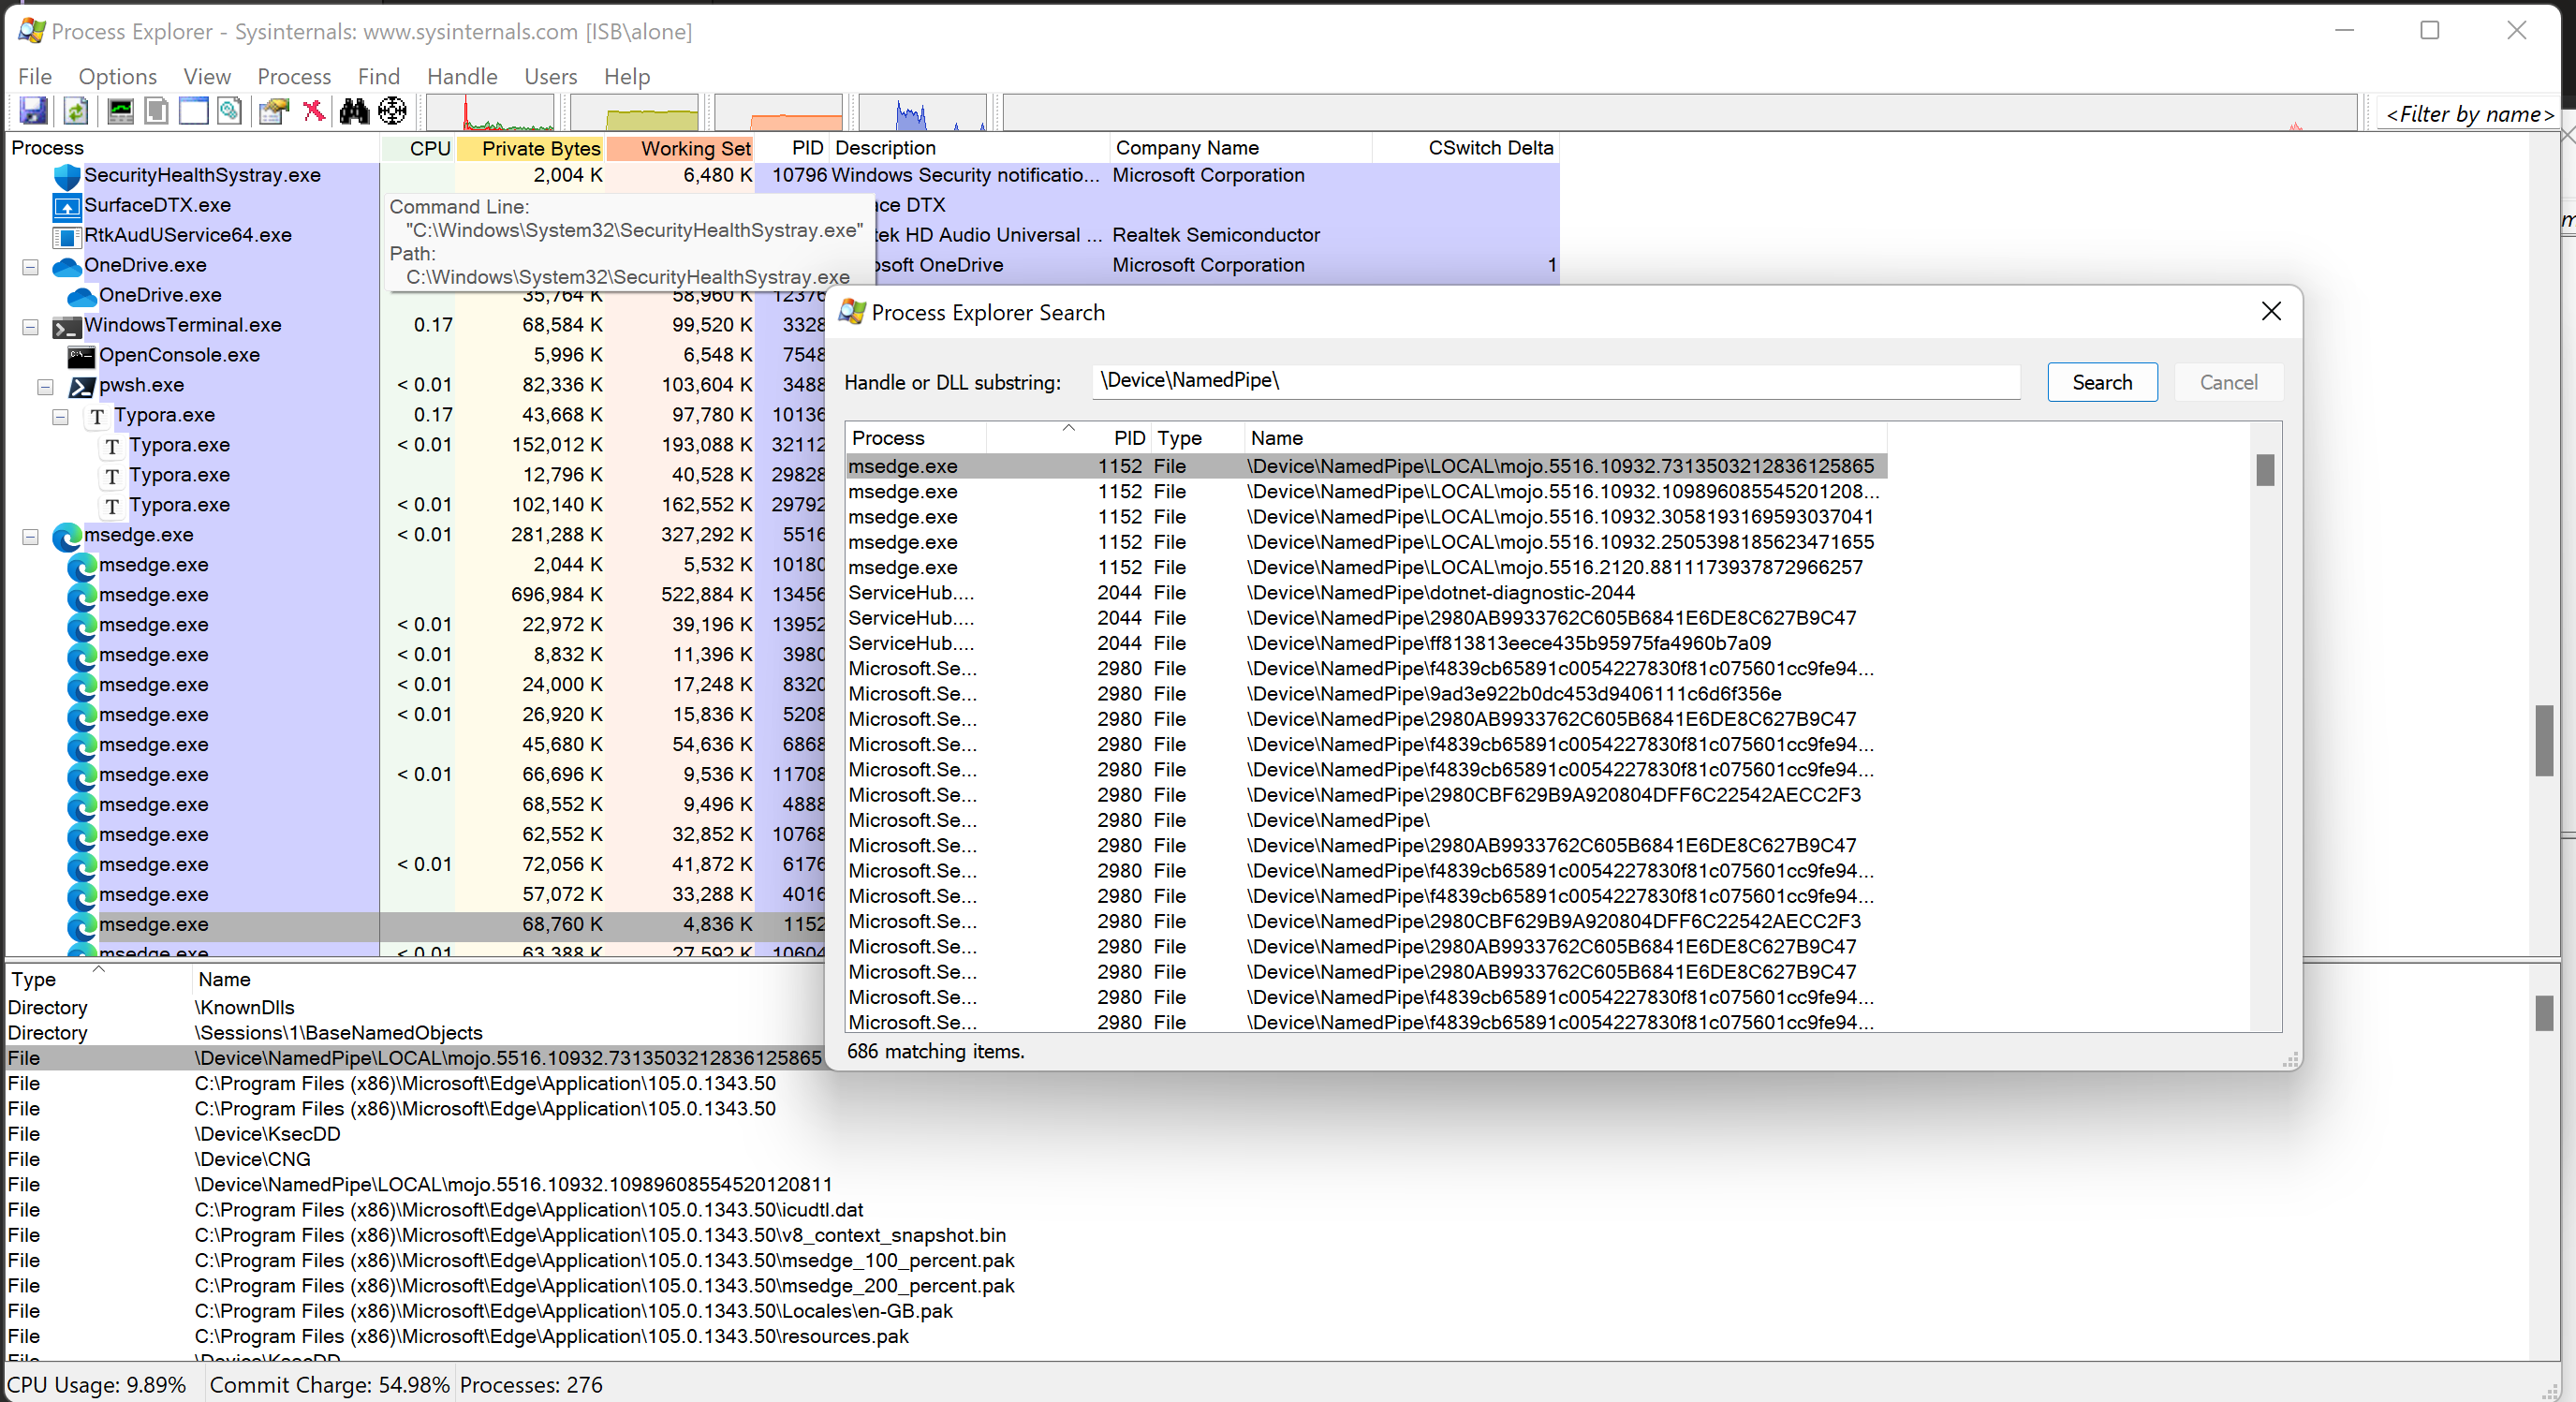This screenshot has height=1402, width=2576.
Task: Open the Process menu
Action: (294, 76)
